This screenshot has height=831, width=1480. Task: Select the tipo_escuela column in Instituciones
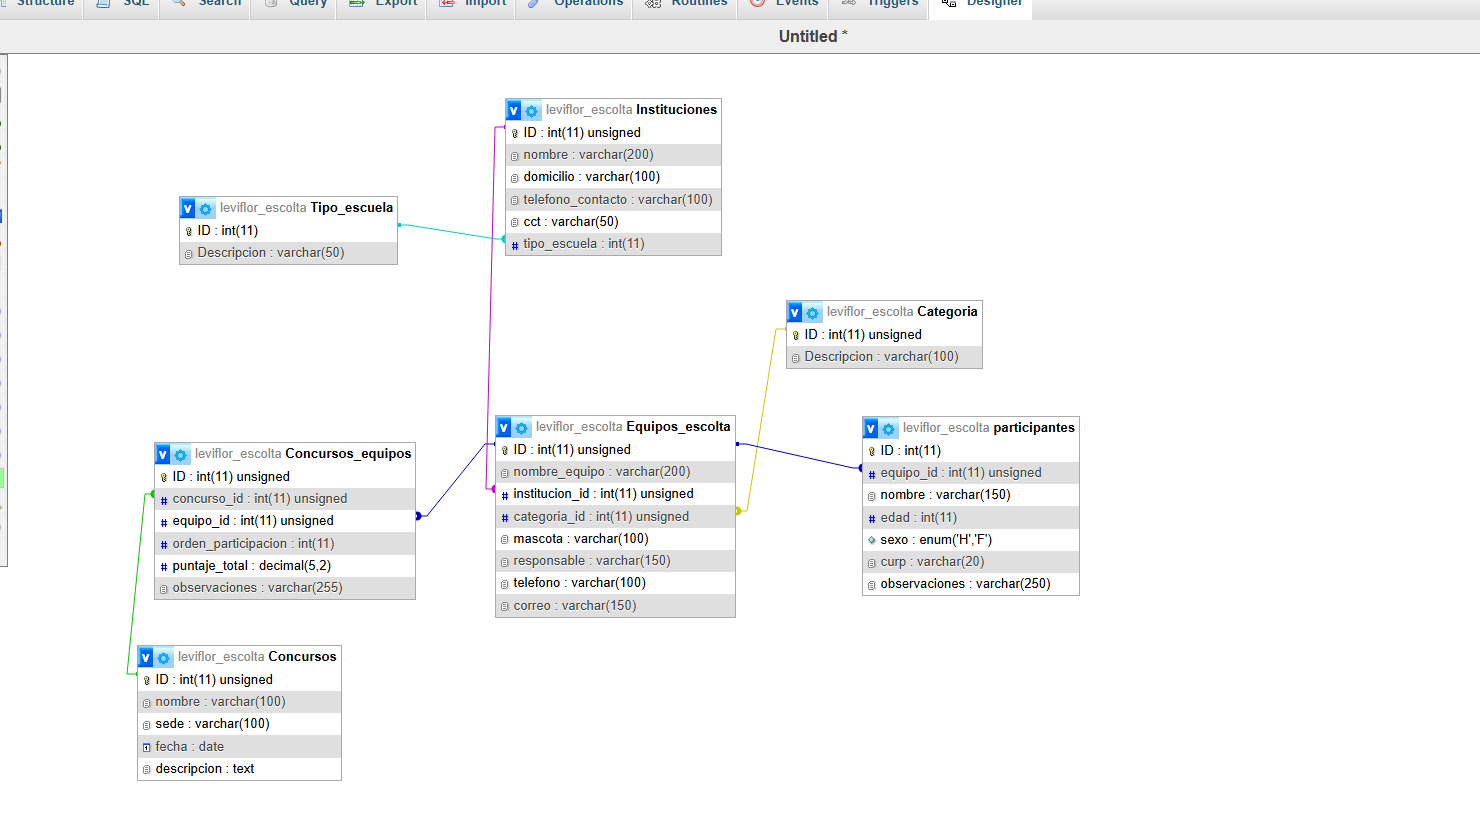click(583, 244)
